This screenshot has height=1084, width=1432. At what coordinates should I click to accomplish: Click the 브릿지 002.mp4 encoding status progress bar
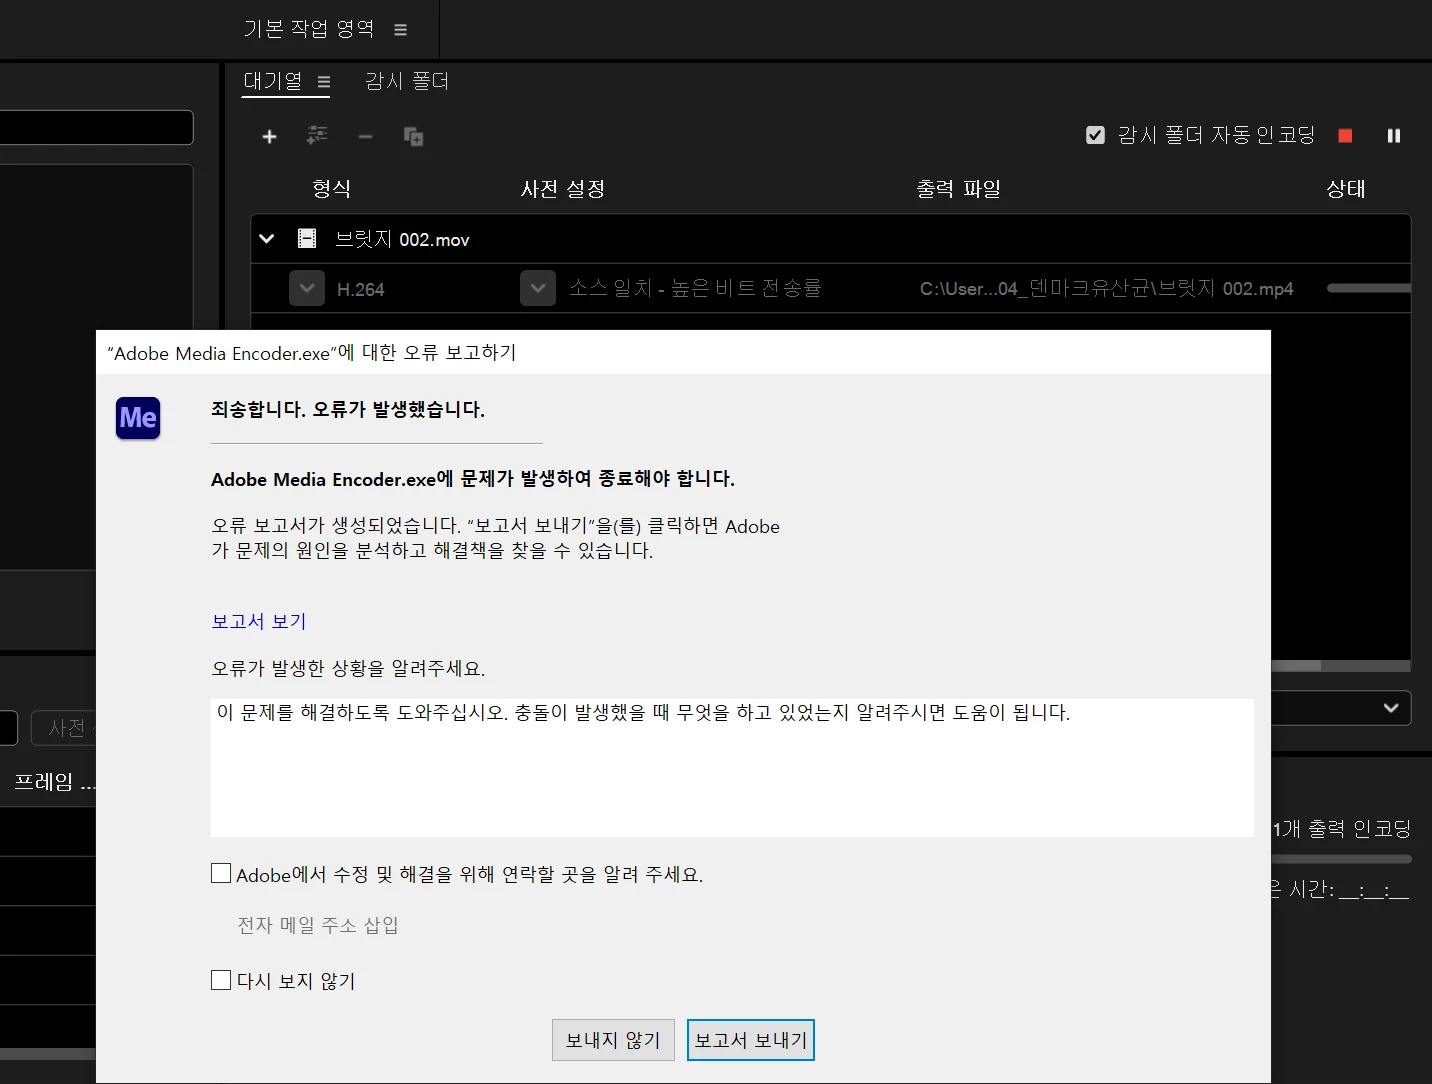point(1369,288)
